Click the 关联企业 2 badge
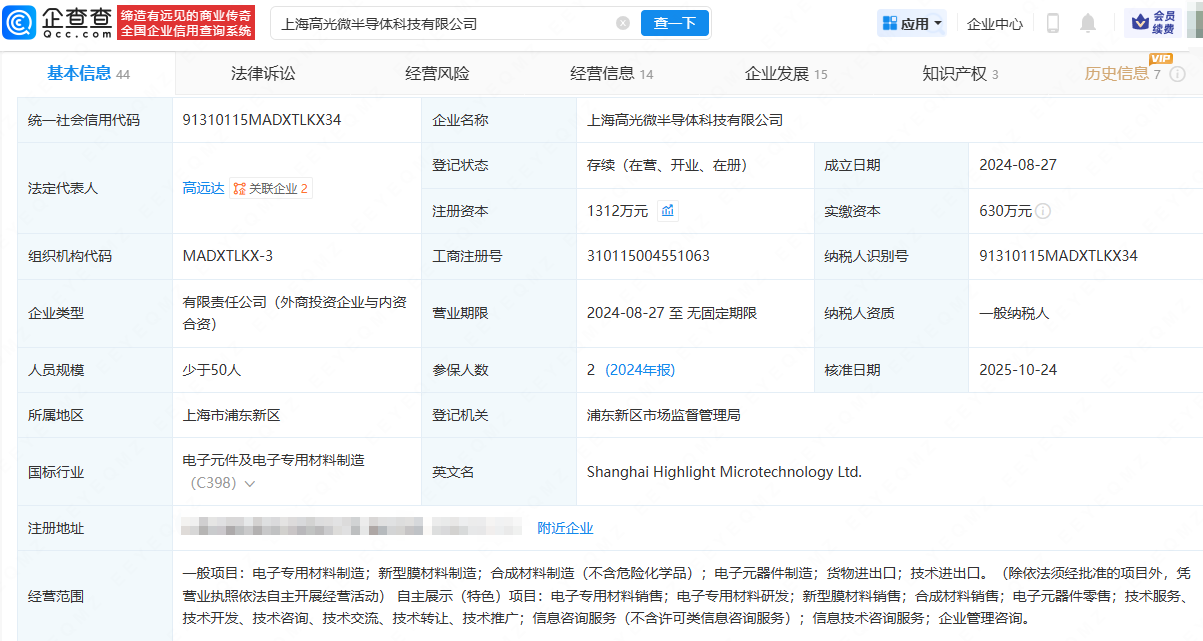This screenshot has height=641, width=1203. tap(271, 188)
